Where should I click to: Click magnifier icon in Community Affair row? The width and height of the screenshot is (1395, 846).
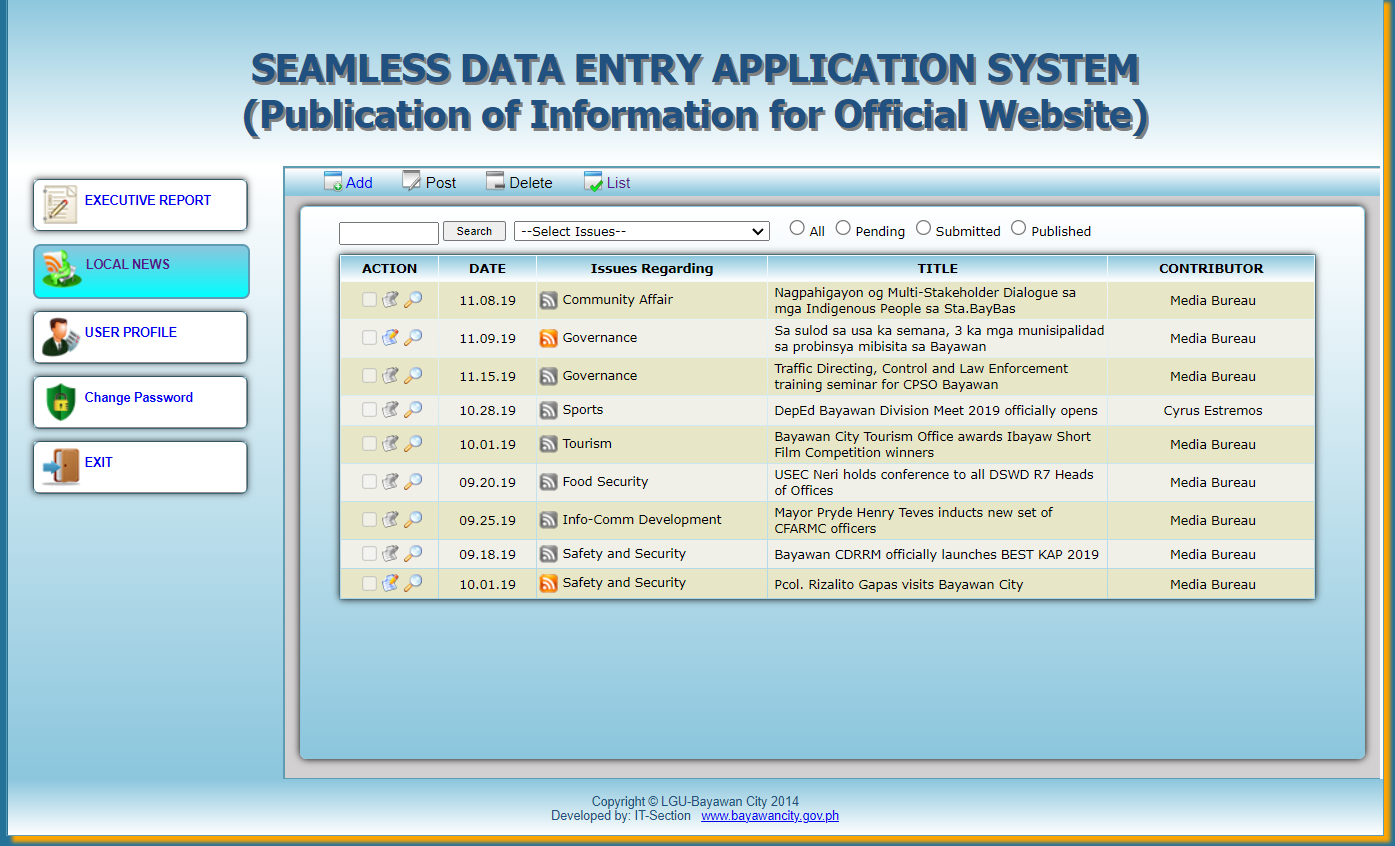click(x=413, y=299)
